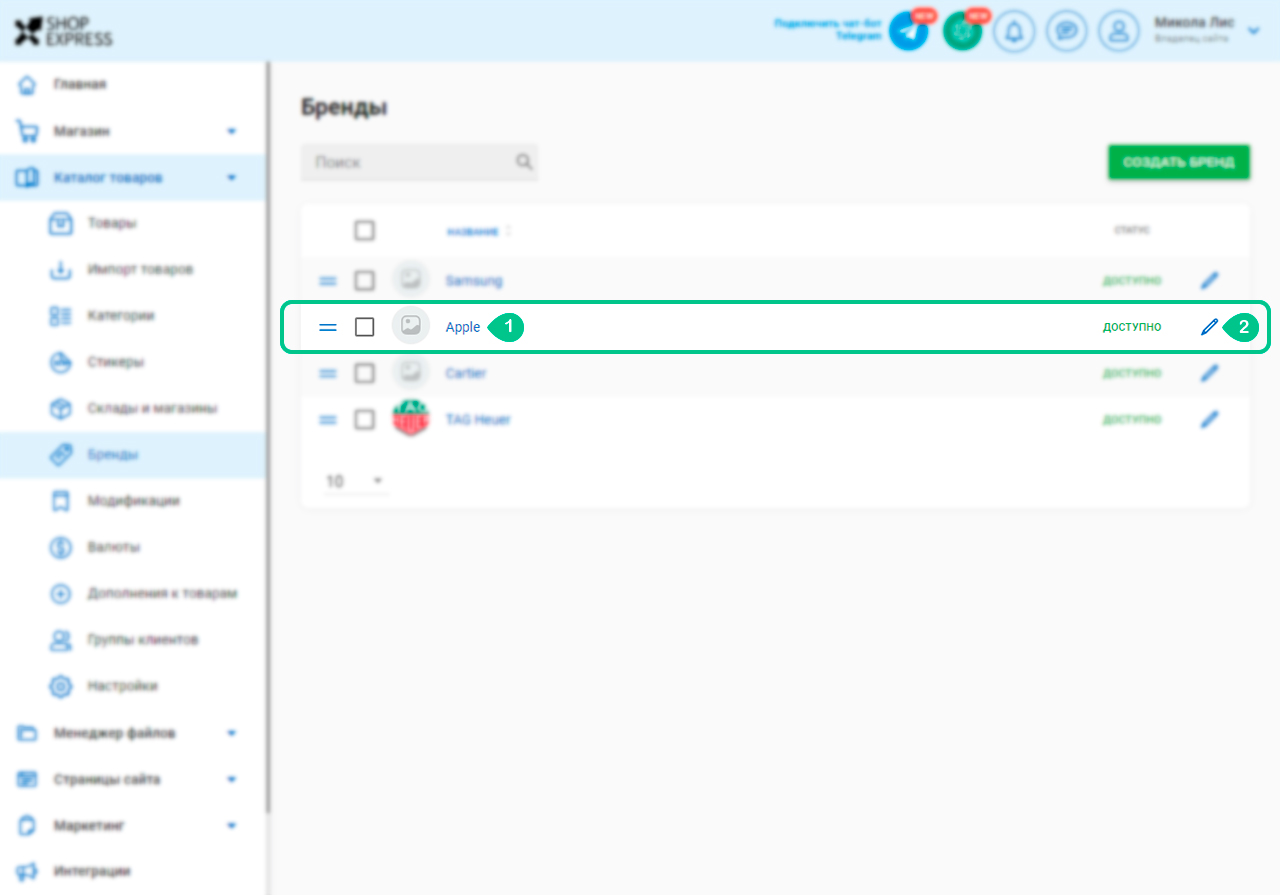Click the Настройки gear icon in sidebar
The height and width of the screenshot is (895, 1280).
click(x=61, y=686)
